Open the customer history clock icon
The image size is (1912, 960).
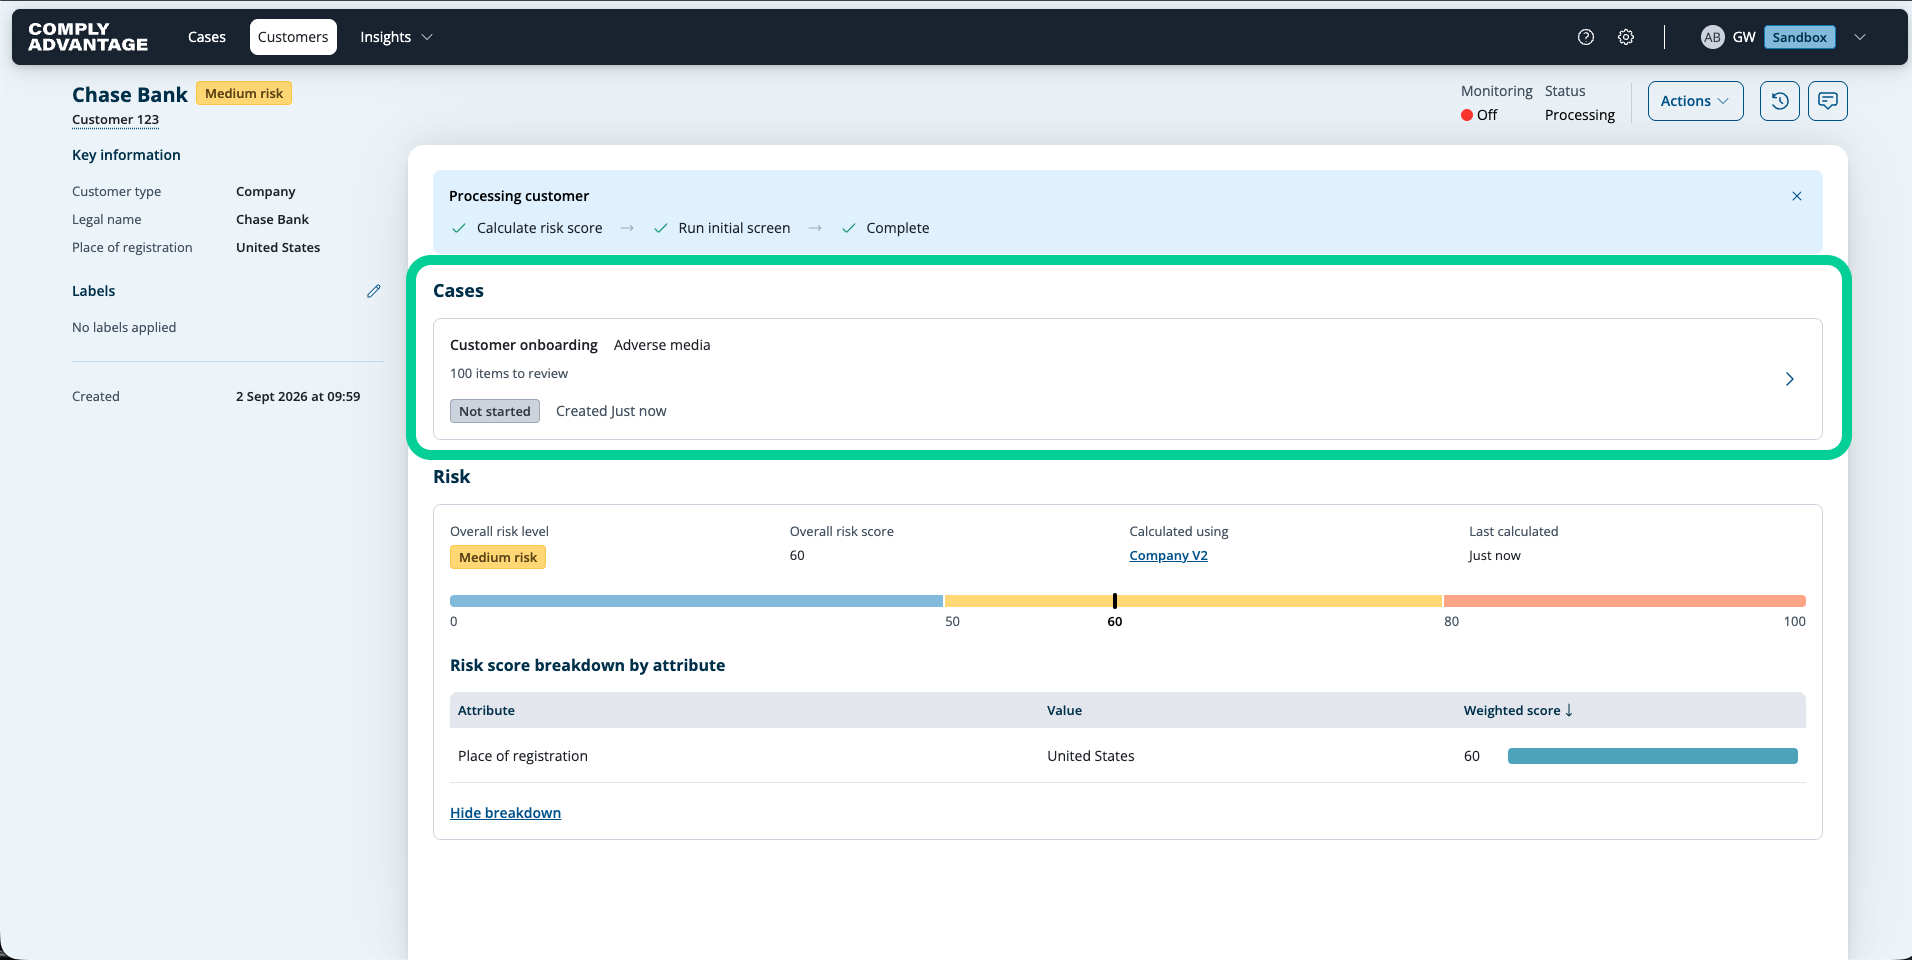point(1780,101)
